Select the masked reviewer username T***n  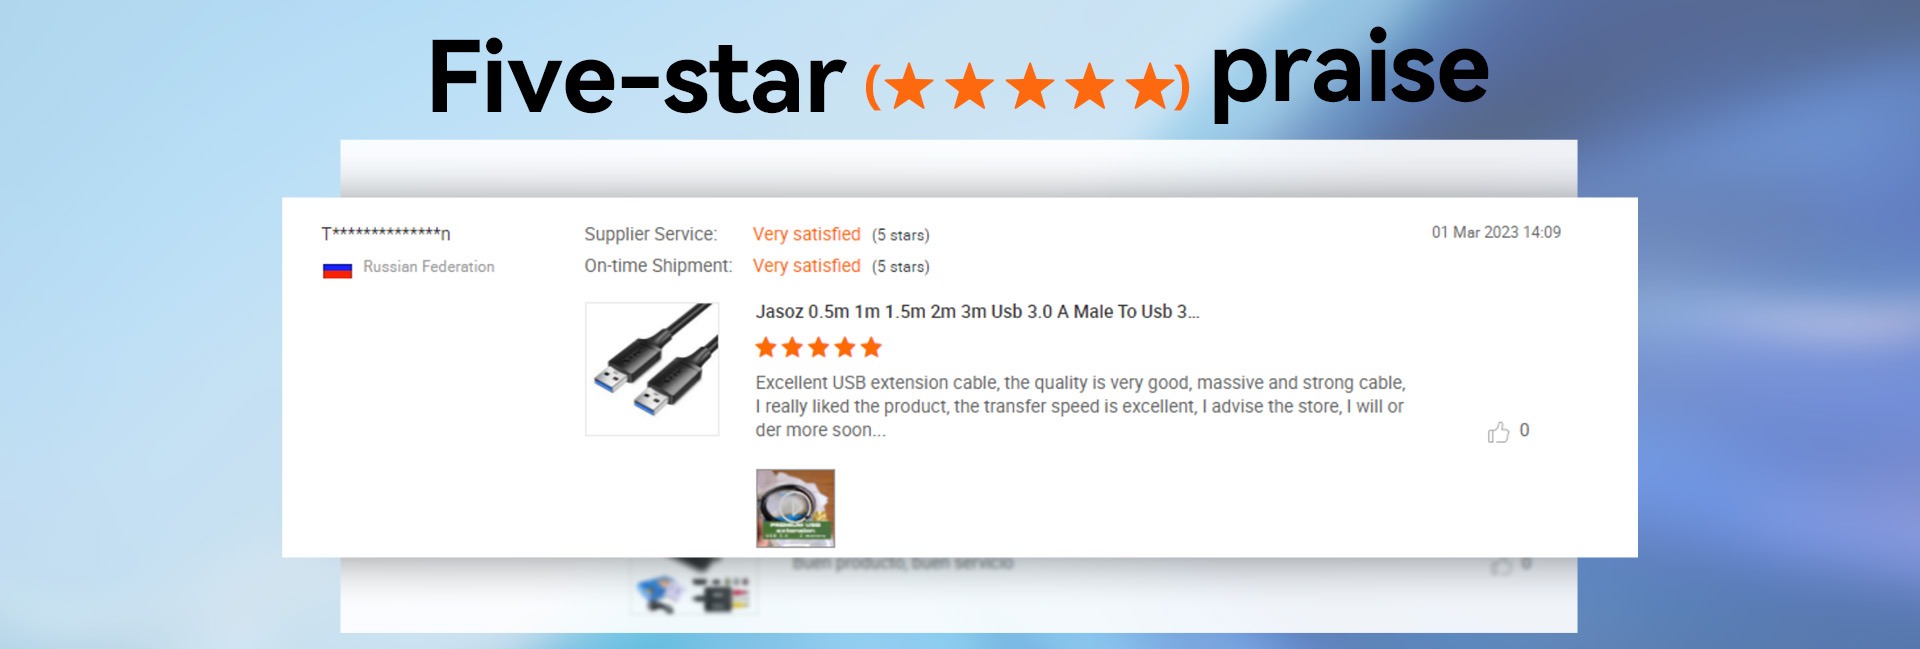click(x=386, y=233)
